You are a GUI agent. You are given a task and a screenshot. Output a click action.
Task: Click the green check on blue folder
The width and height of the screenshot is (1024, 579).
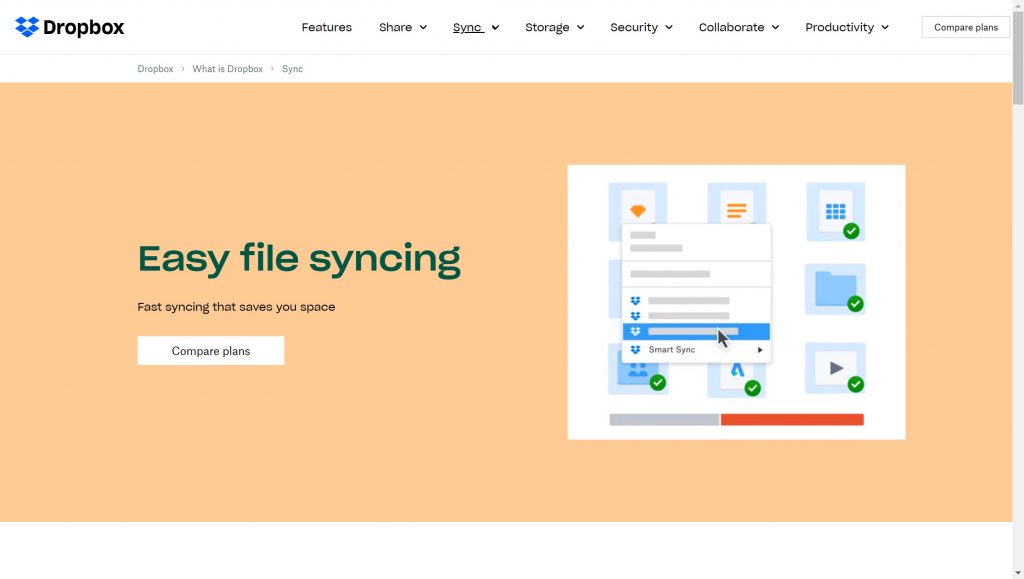point(855,304)
